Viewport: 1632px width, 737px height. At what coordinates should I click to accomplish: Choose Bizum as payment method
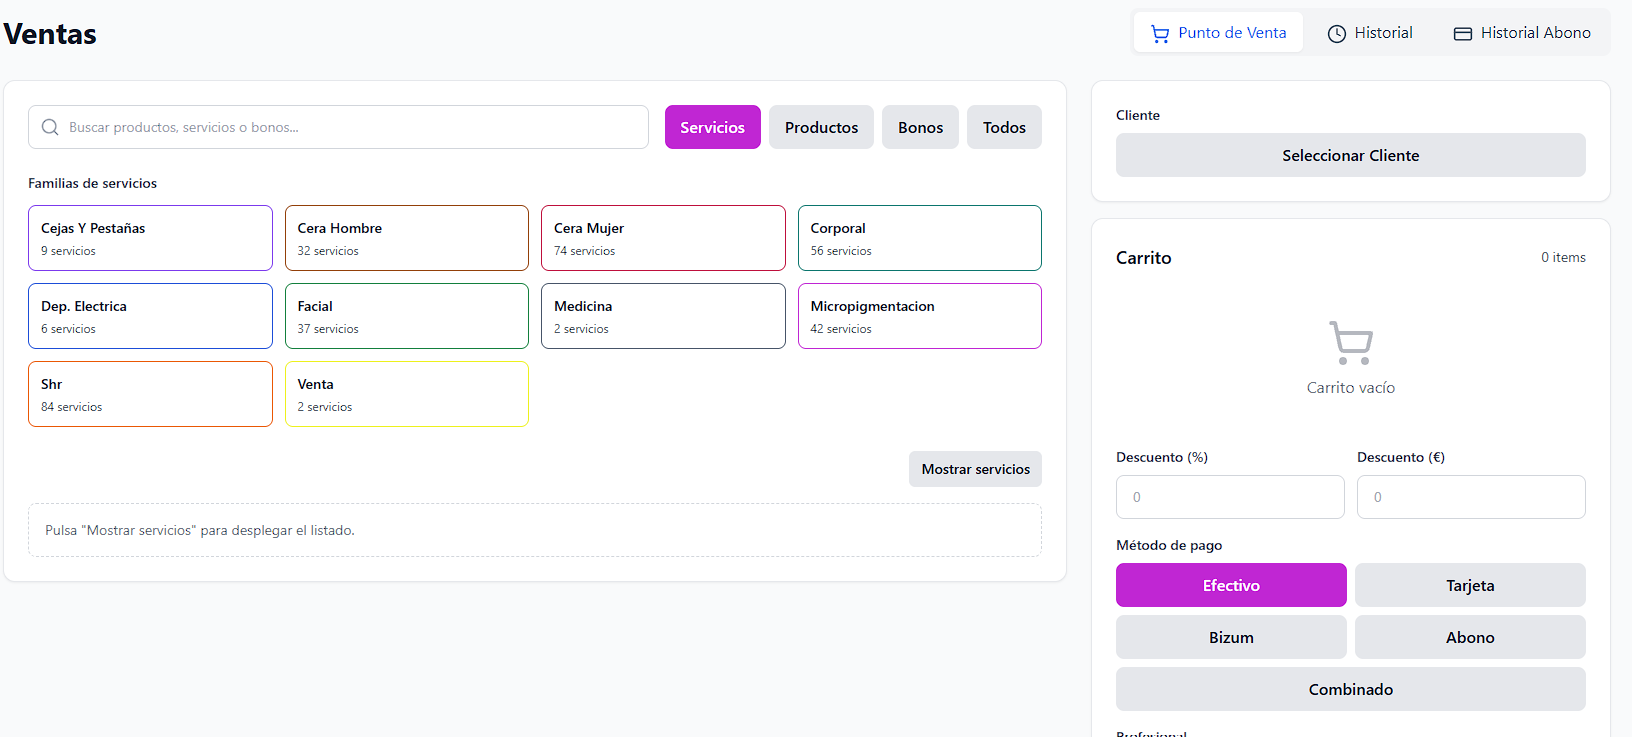tap(1231, 637)
